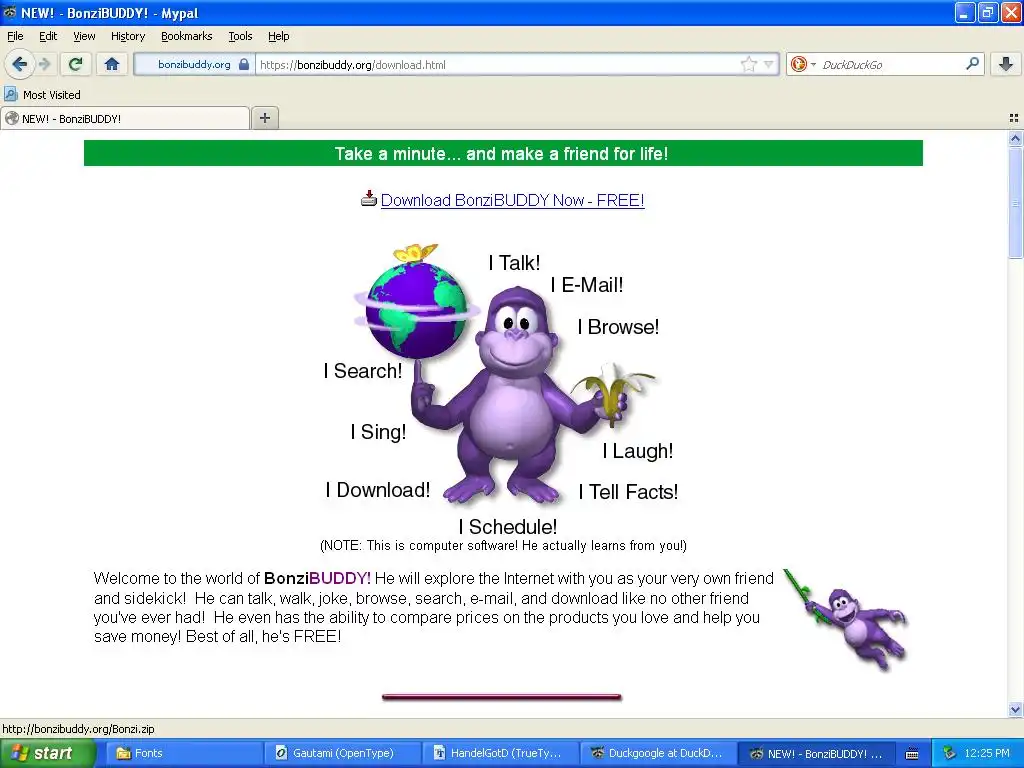Open the URL history dropdown arrow
The image size is (1024, 768).
769,64
